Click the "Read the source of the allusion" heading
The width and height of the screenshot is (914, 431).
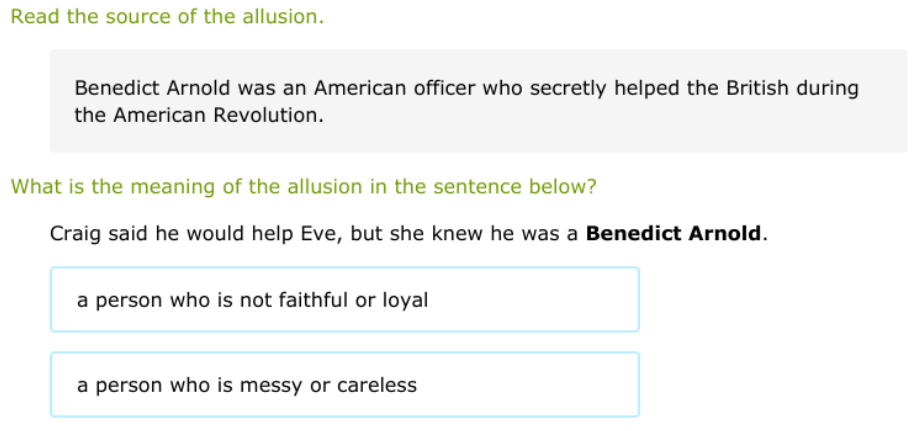coord(167,18)
